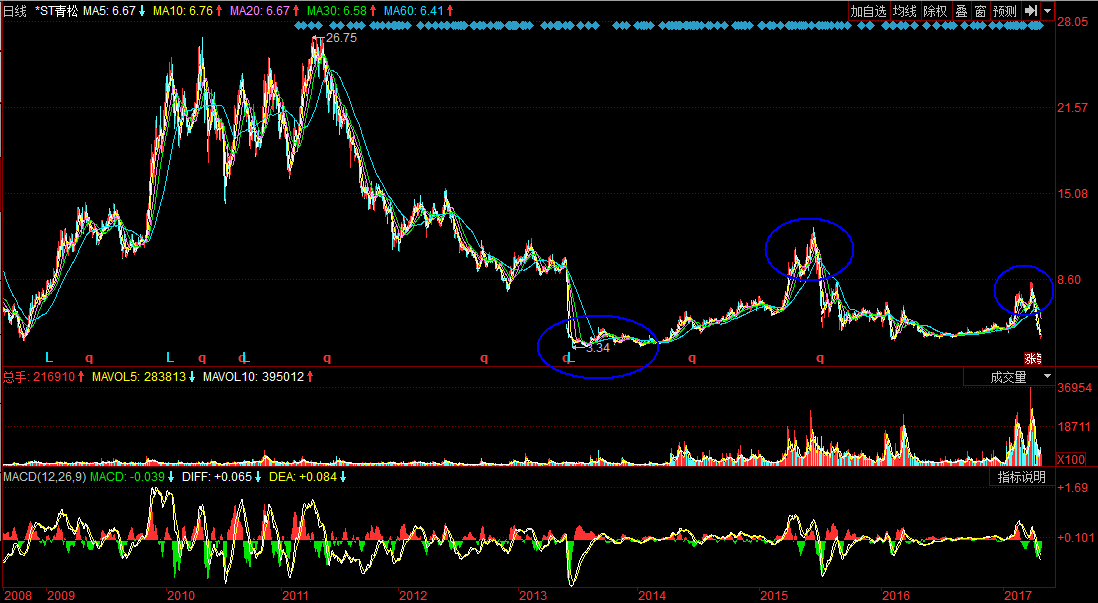
Task: Toggle the 除权 ex-rights adjustment
Action: 935,11
